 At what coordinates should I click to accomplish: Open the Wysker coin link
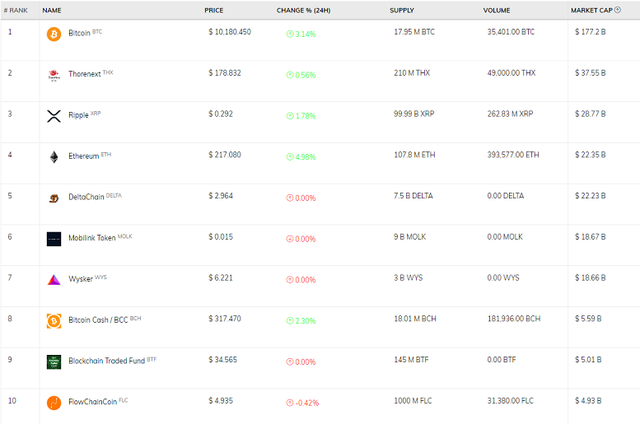(80, 279)
